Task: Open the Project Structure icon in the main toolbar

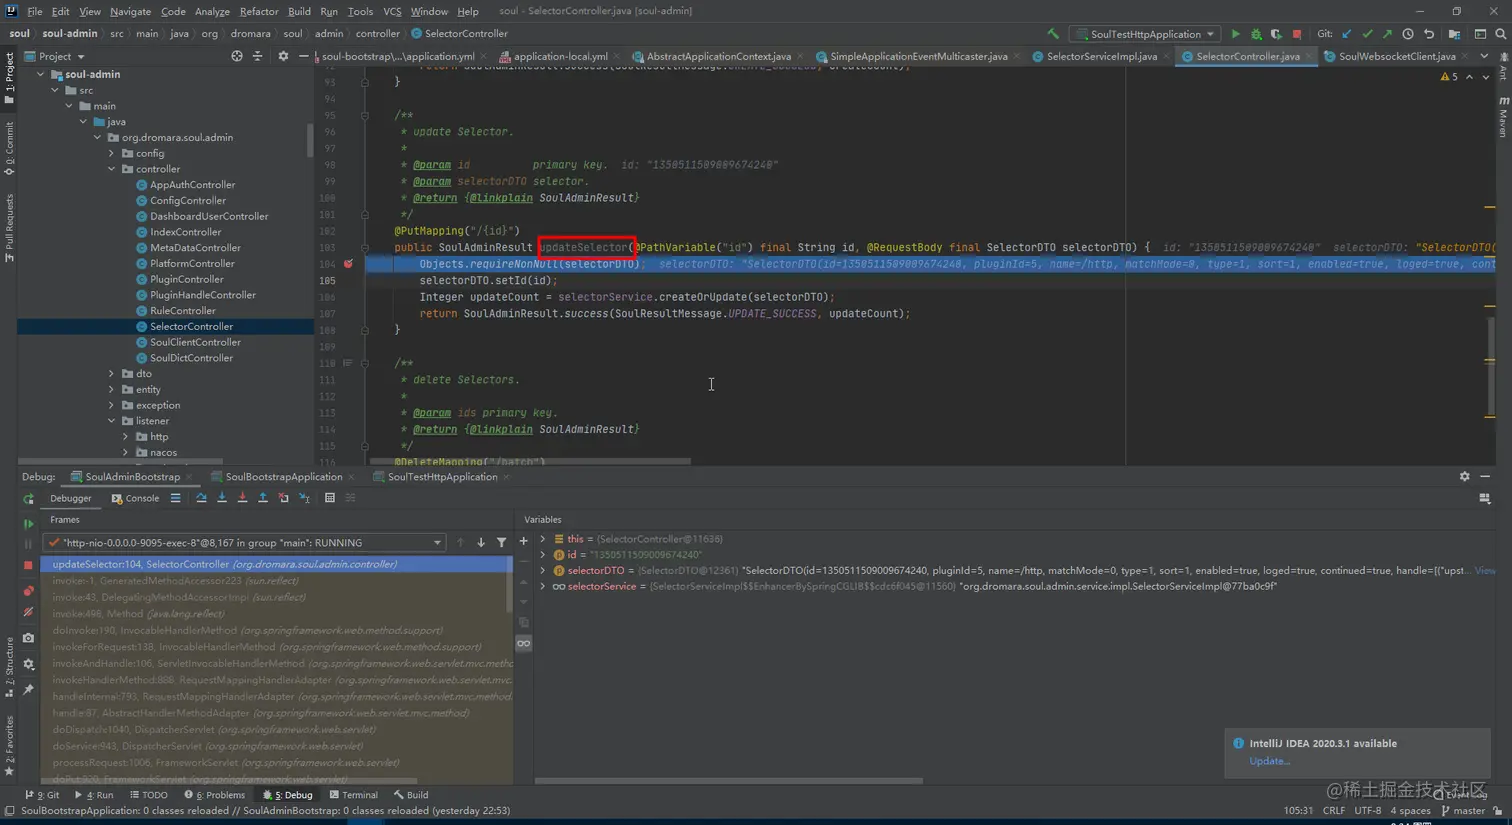Action: (x=1455, y=34)
